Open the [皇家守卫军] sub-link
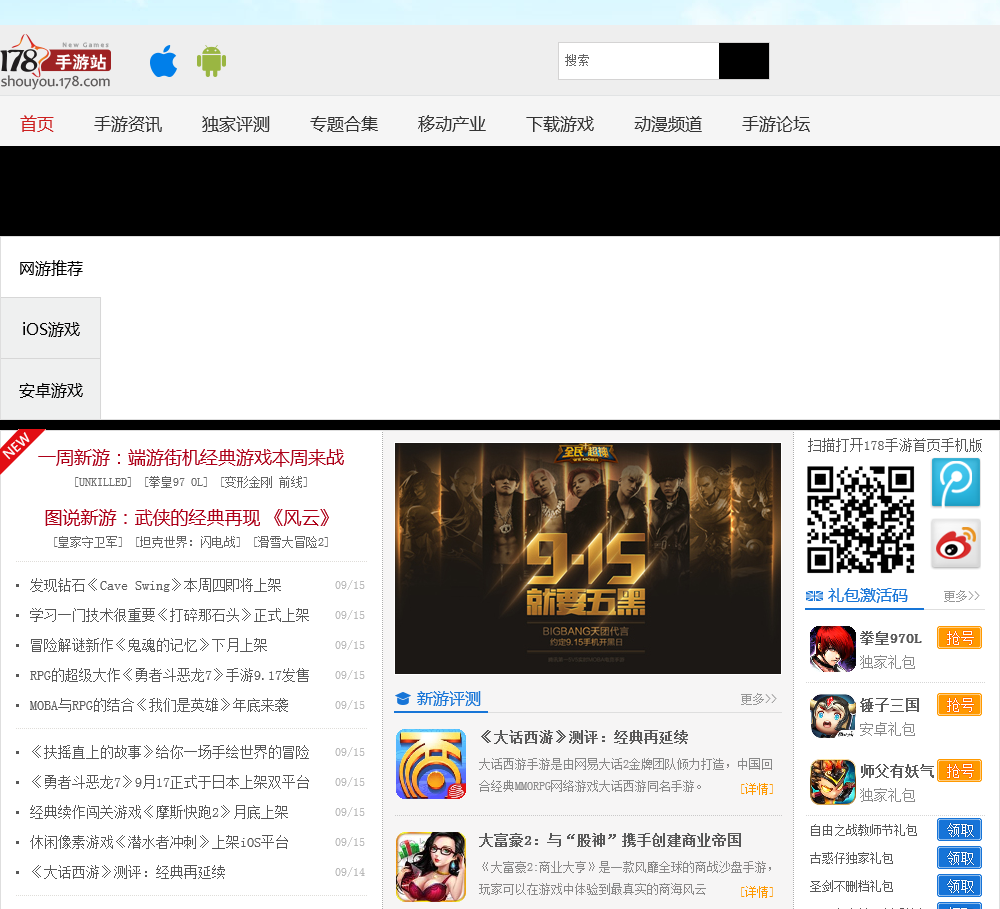This screenshot has height=909, width=1000. pyautogui.click(x=88, y=542)
